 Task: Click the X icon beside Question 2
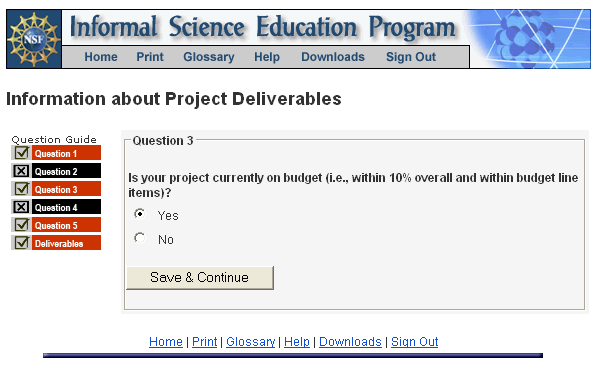tap(21, 171)
